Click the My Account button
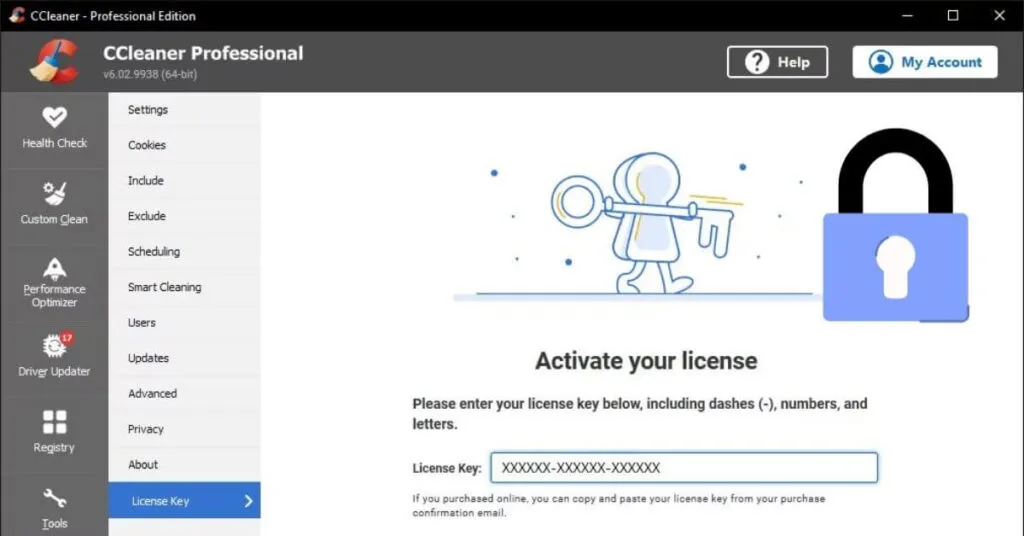The width and height of the screenshot is (1024, 536). (925, 62)
